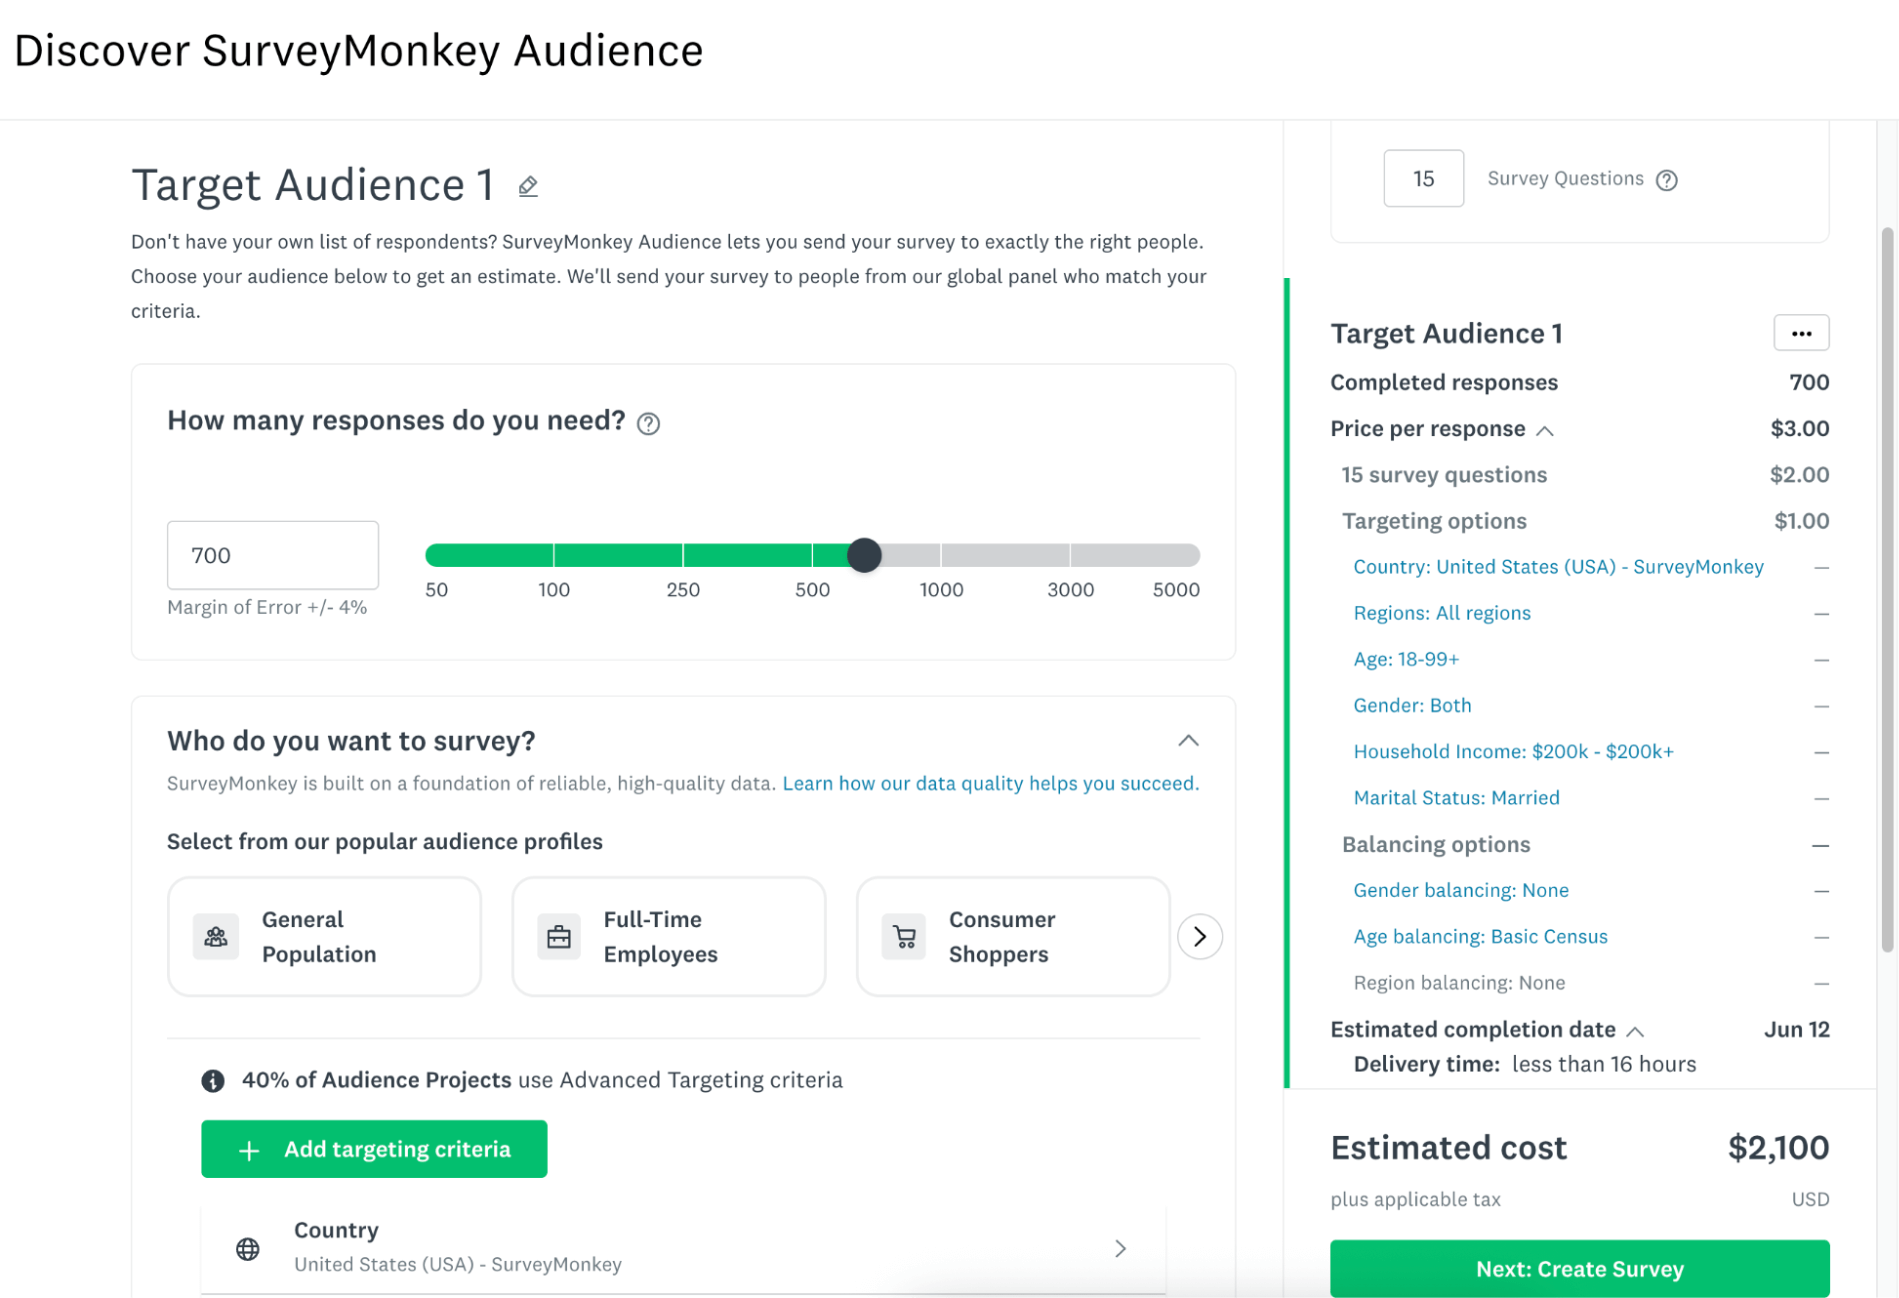Click Next: Create Survey button
Screen dimensions: 1899x1298
1579,1269
